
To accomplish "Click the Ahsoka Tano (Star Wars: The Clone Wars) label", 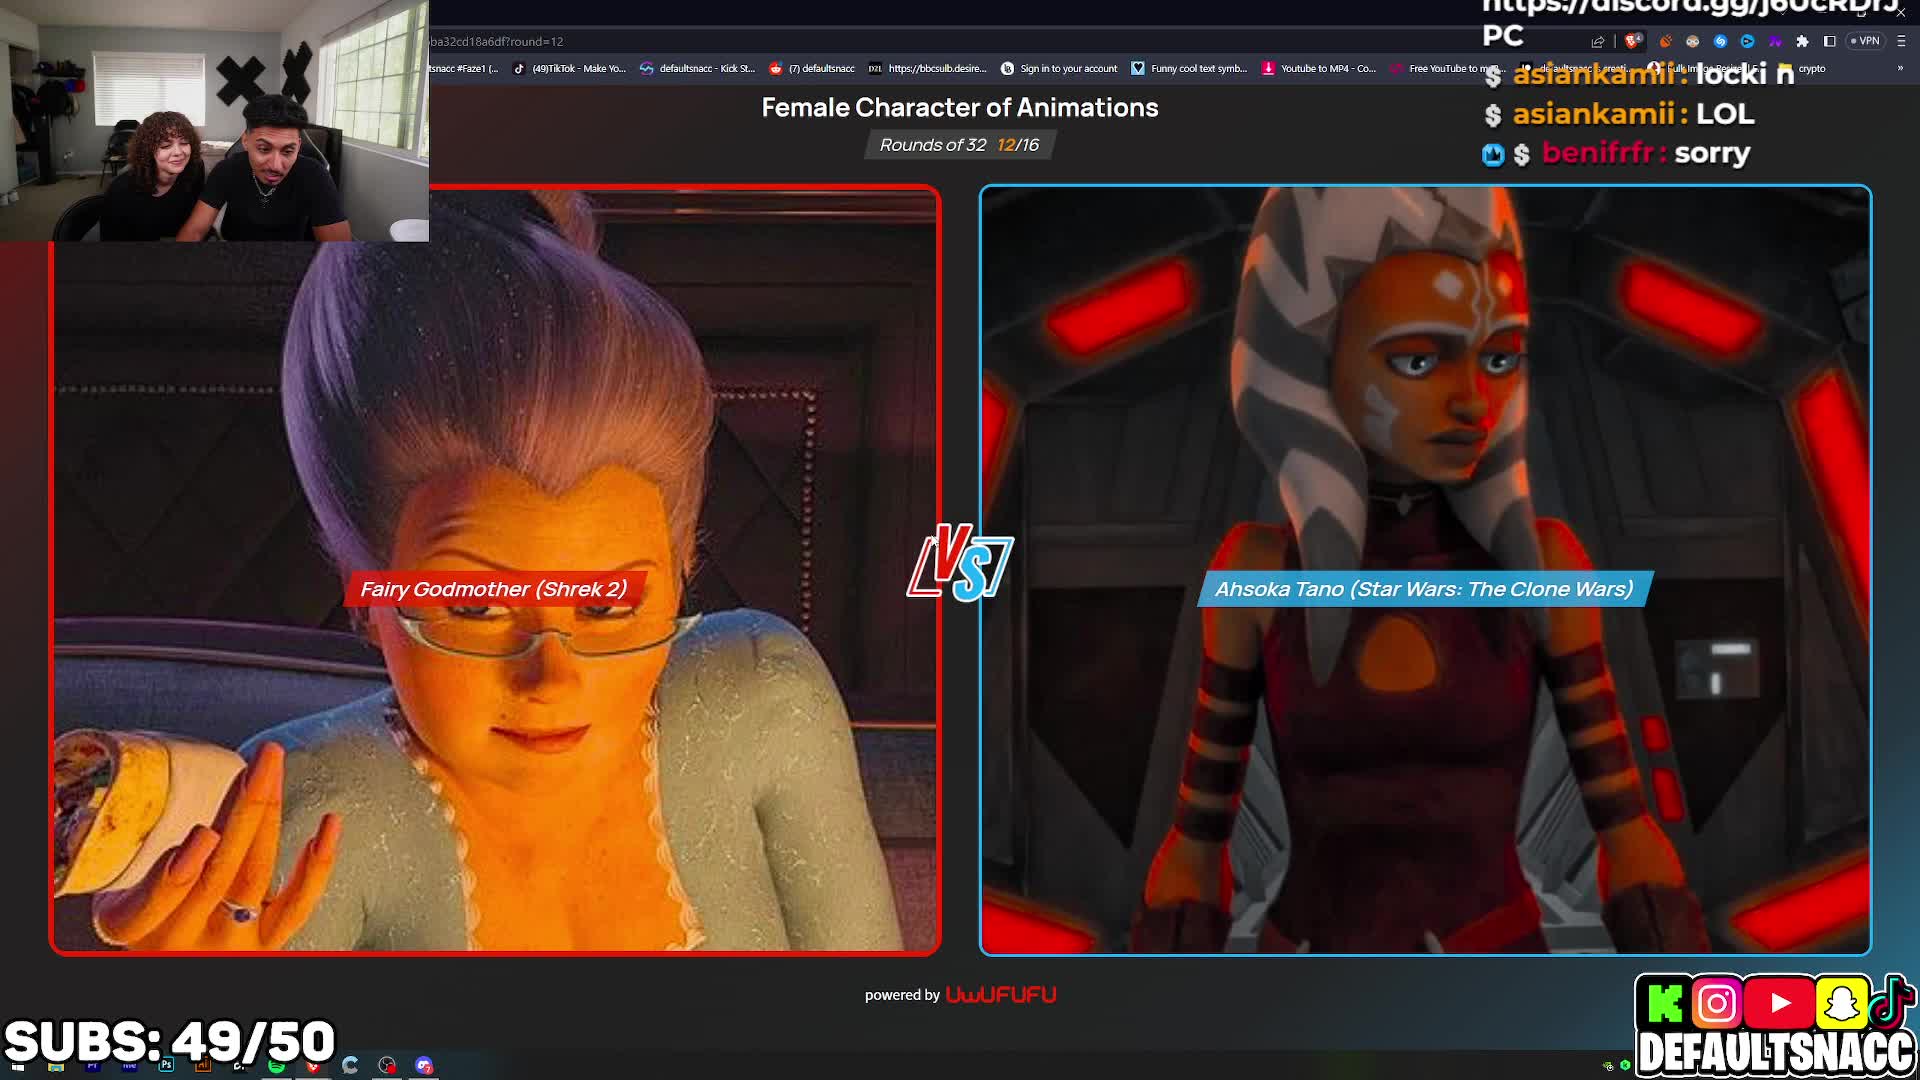I will pyautogui.click(x=1424, y=589).
